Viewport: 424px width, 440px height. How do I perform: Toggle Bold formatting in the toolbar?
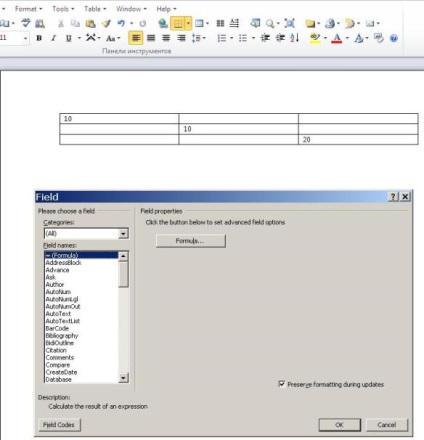(39, 38)
